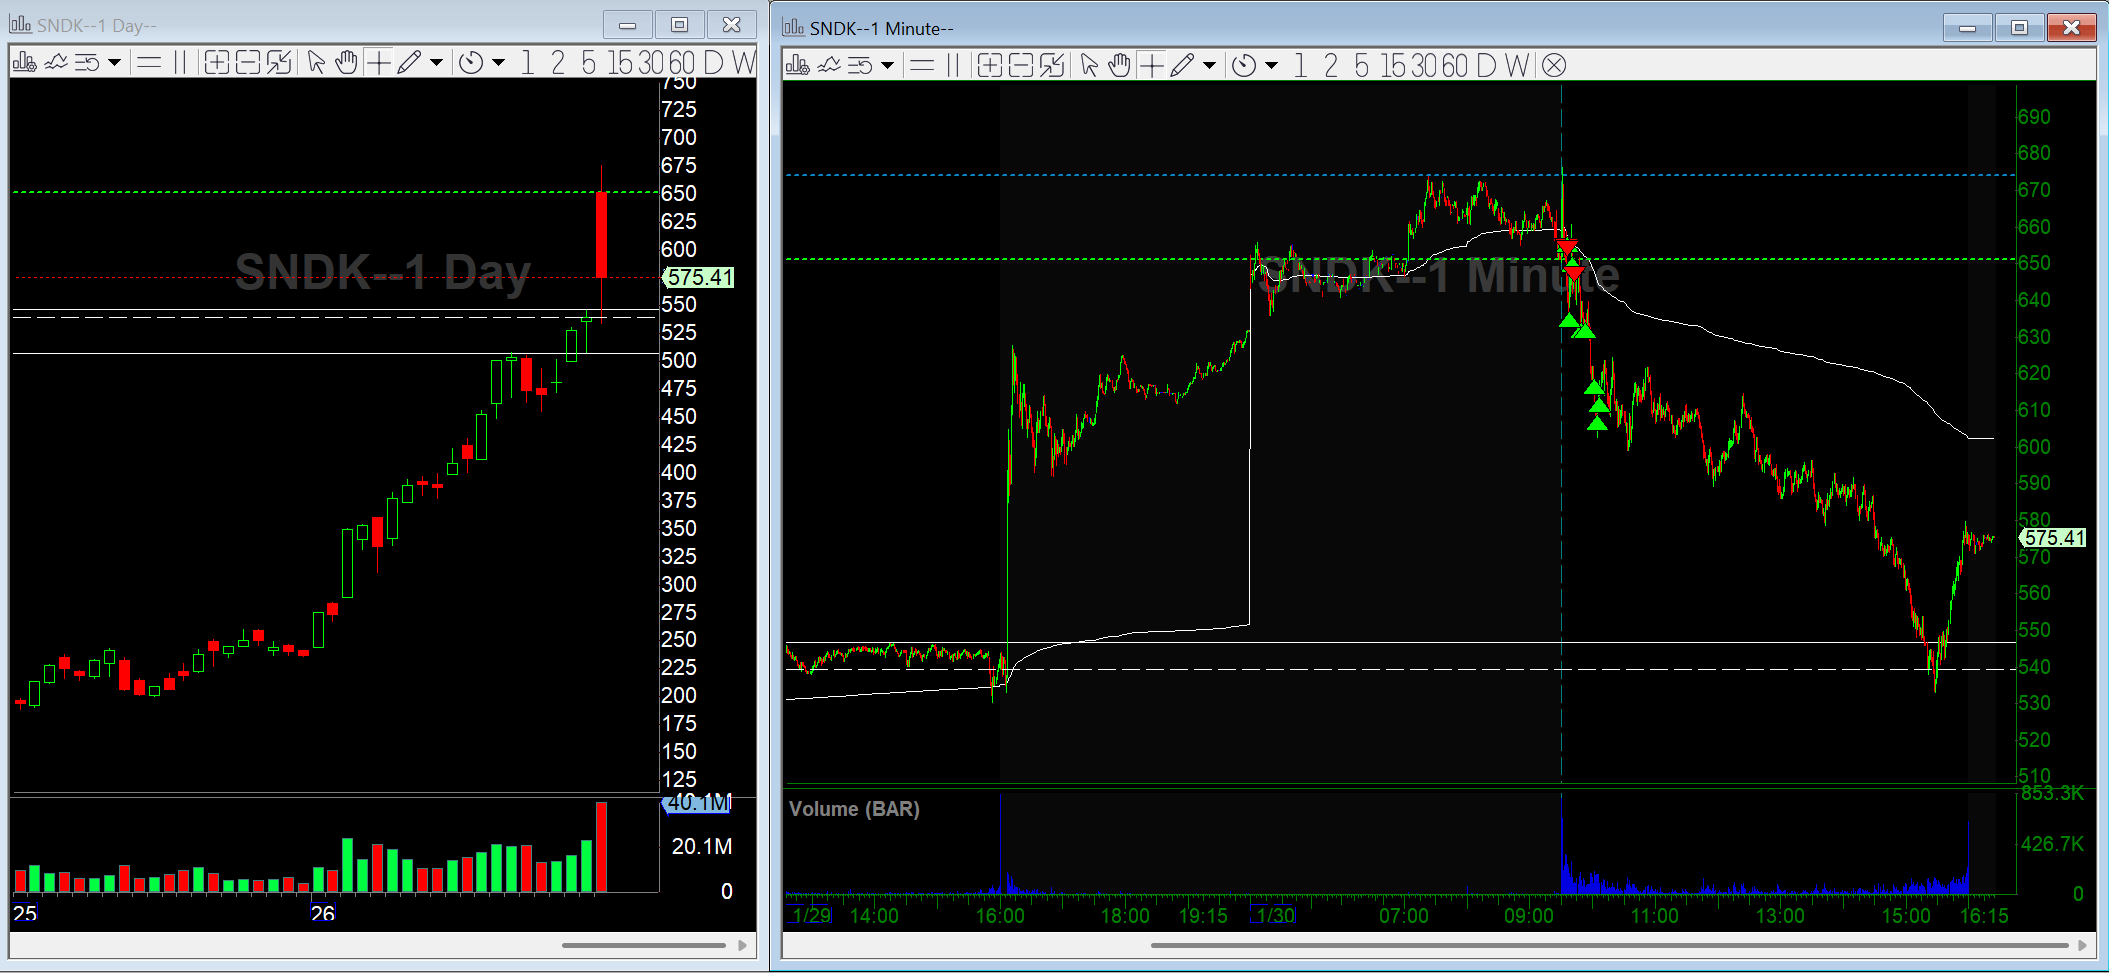
Task: Click the scroll right arrow in the 1 Minute chart
Action: click(x=2083, y=945)
